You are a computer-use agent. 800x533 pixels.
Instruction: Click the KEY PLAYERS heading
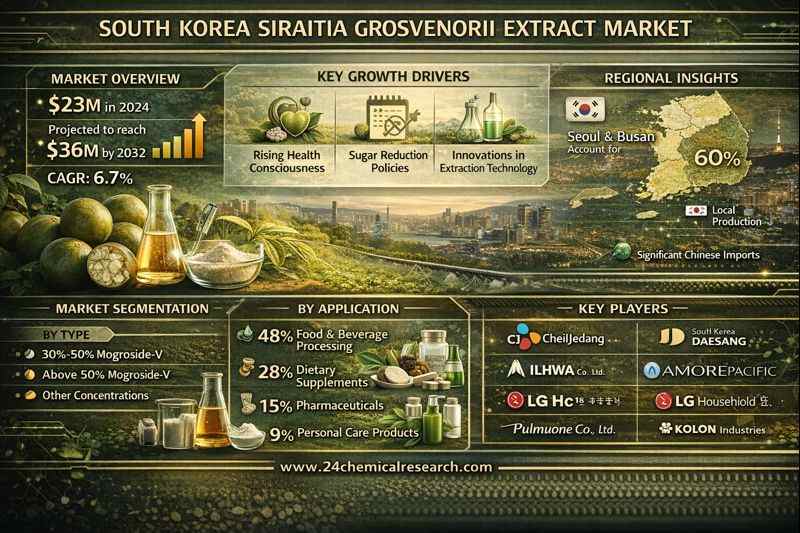point(623,309)
